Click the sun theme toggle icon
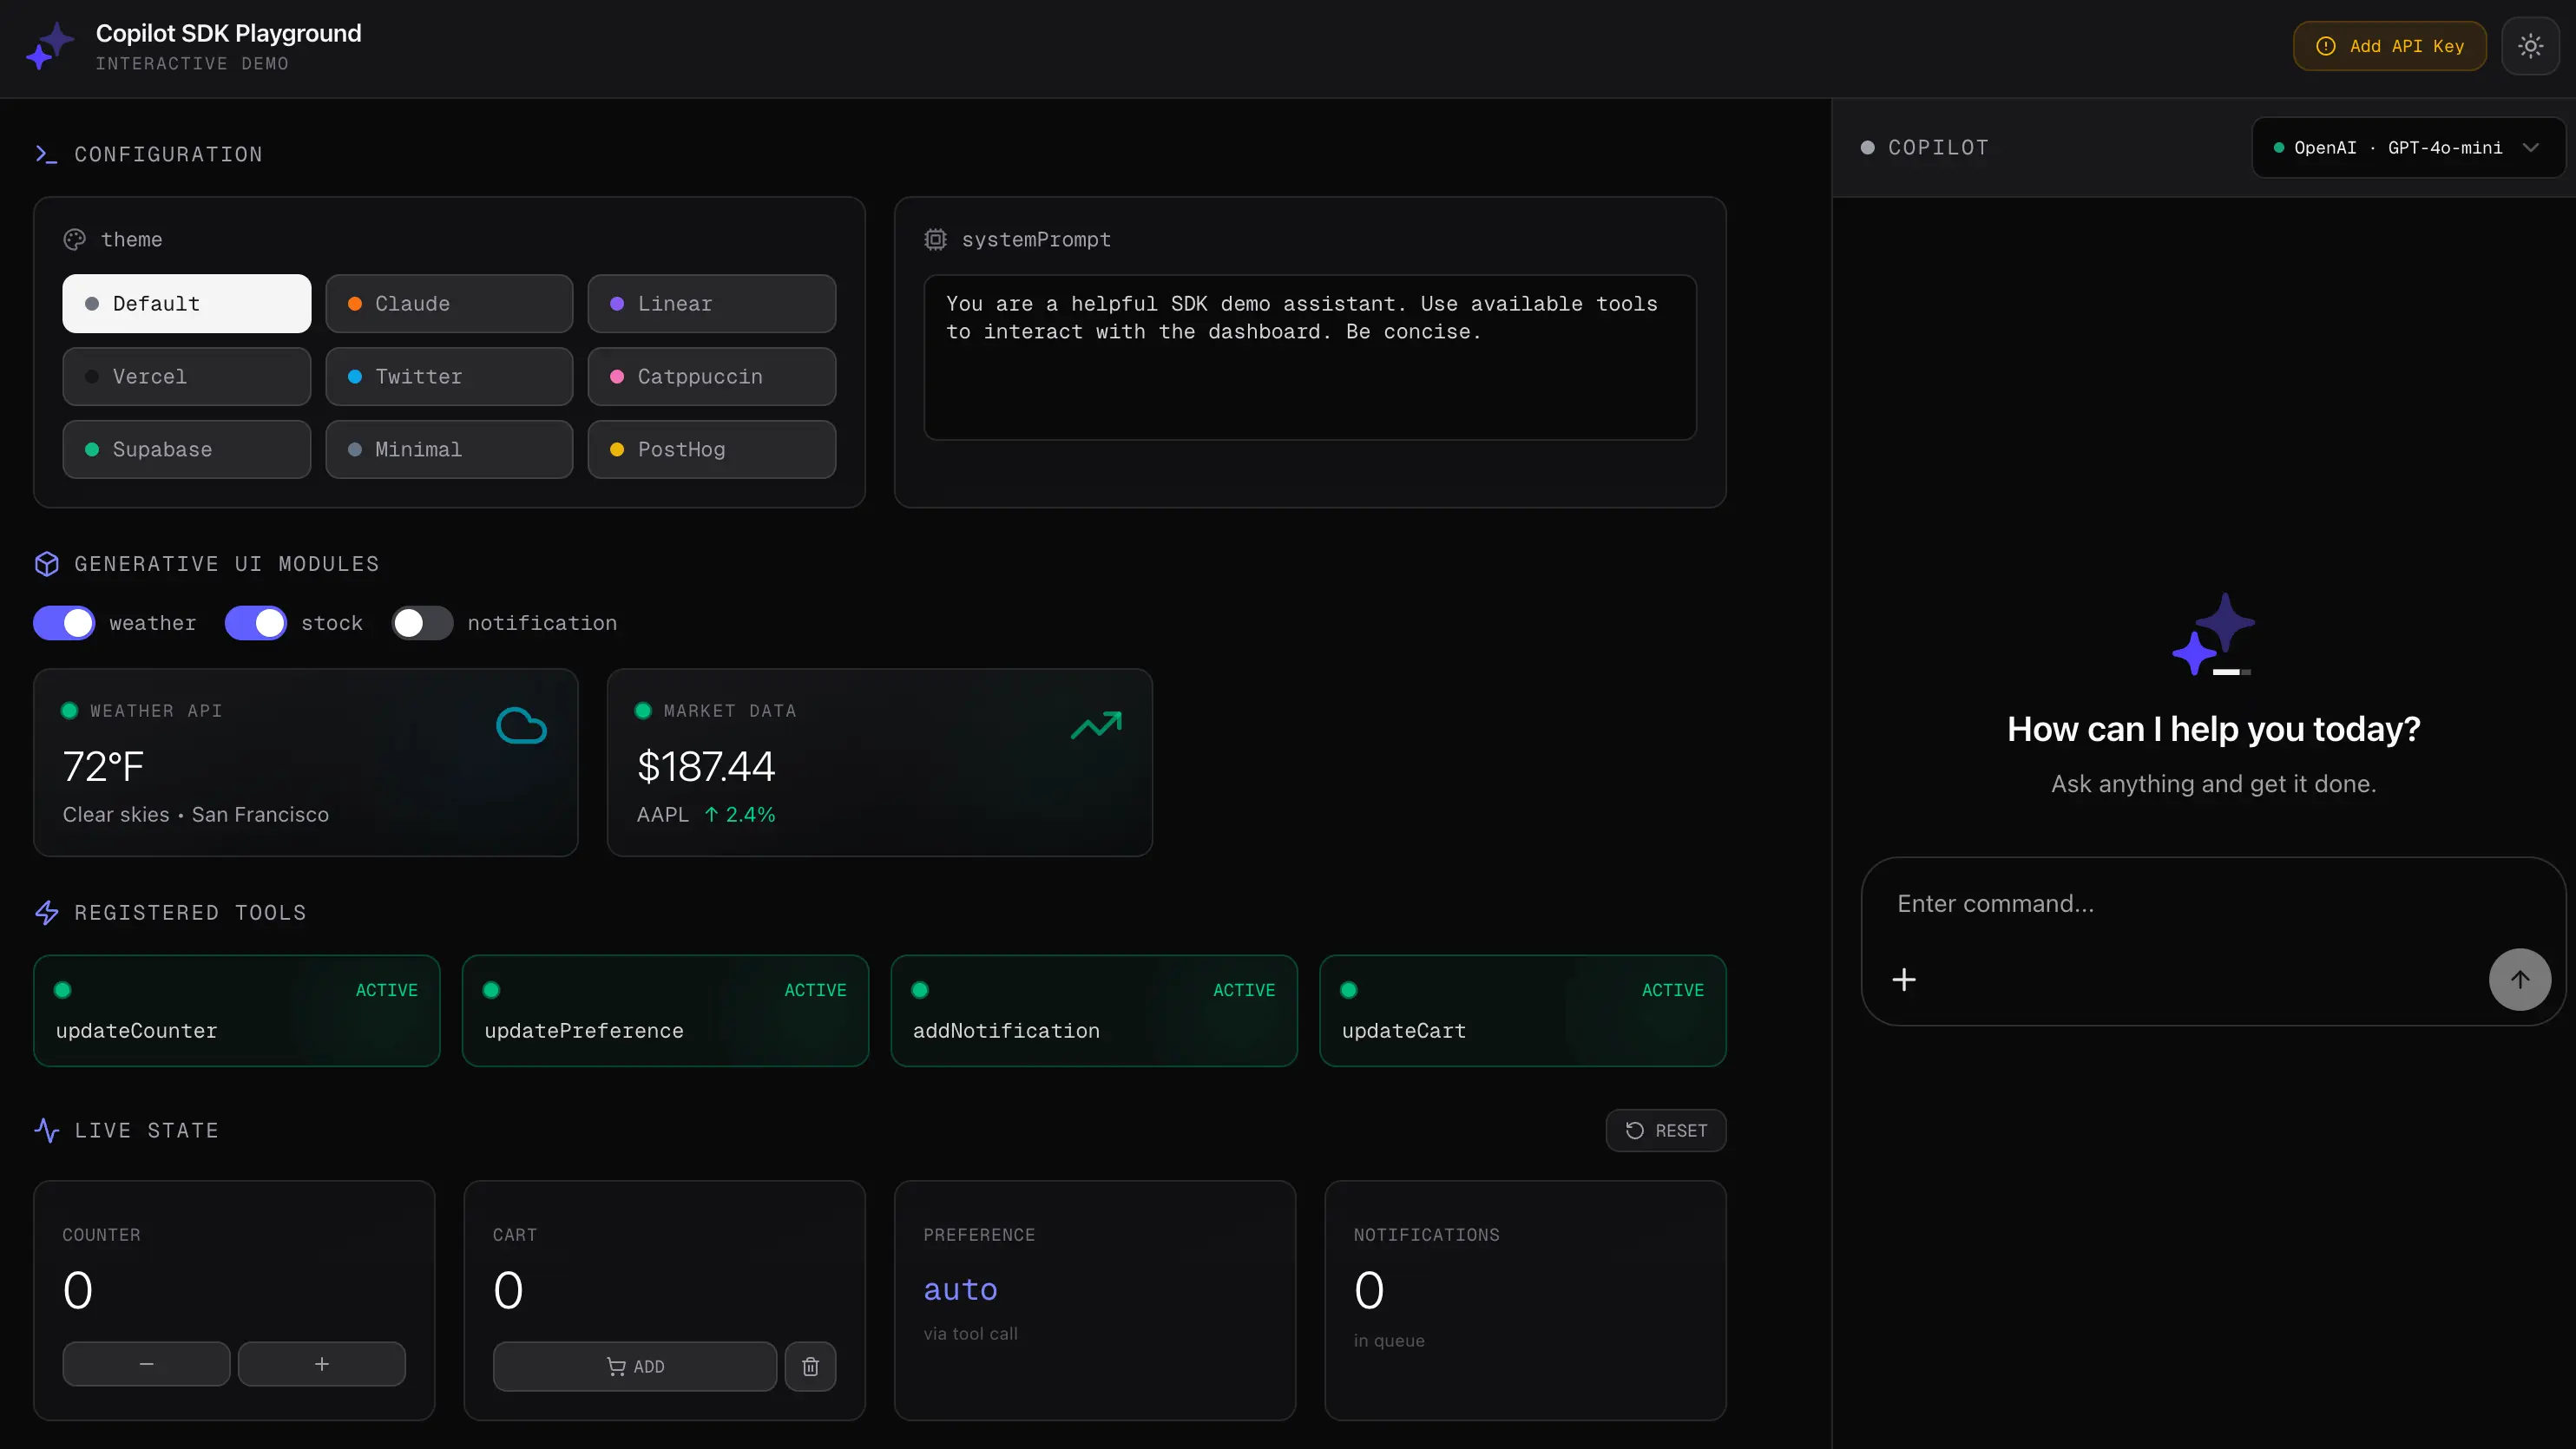Image resolution: width=2576 pixels, height=1449 pixels. (2530, 46)
